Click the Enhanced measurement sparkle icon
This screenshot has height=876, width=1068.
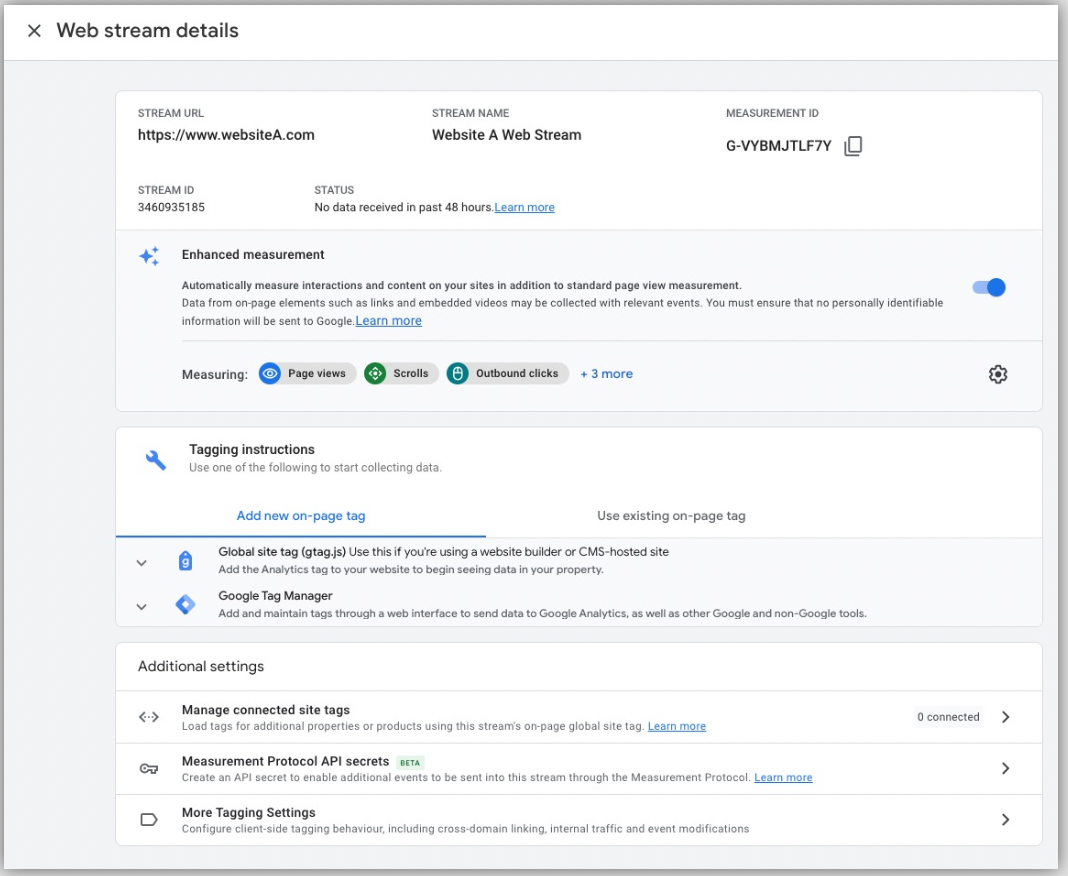[x=149, y=257]
